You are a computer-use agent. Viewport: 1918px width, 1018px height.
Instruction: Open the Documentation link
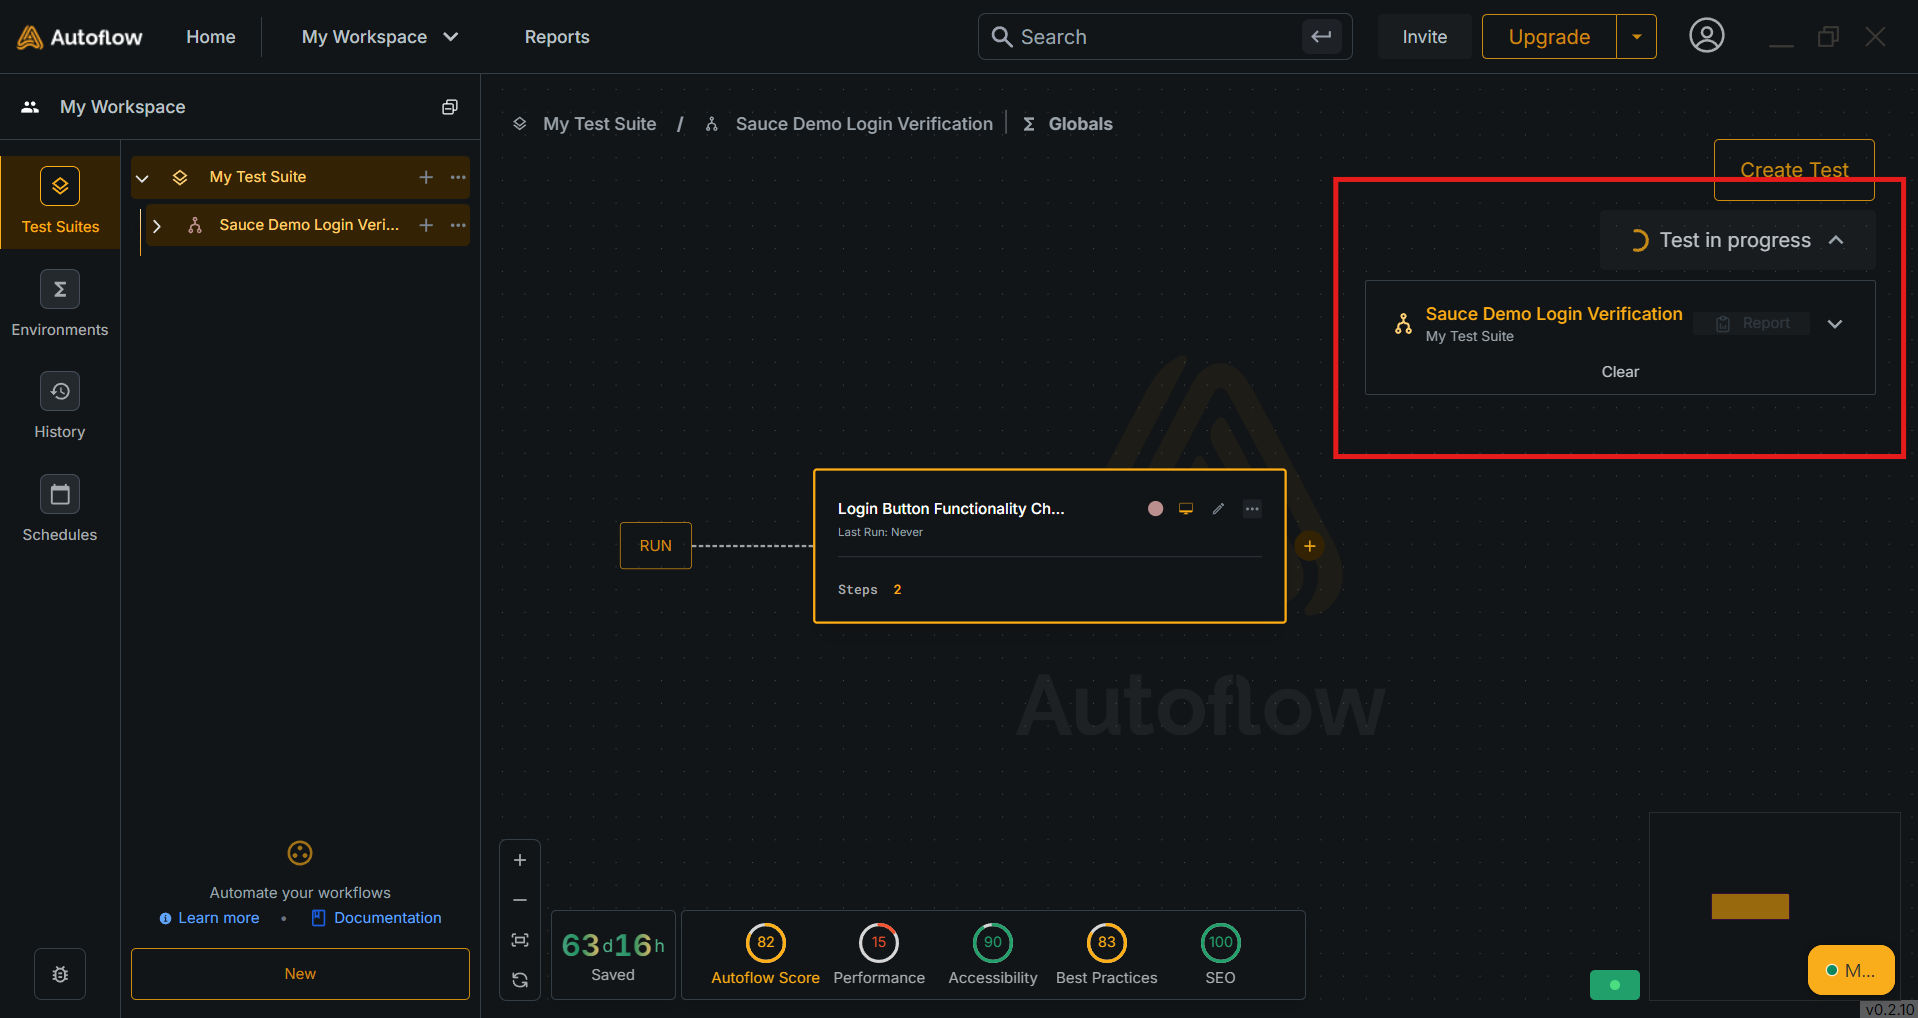(x=376, y=918)
